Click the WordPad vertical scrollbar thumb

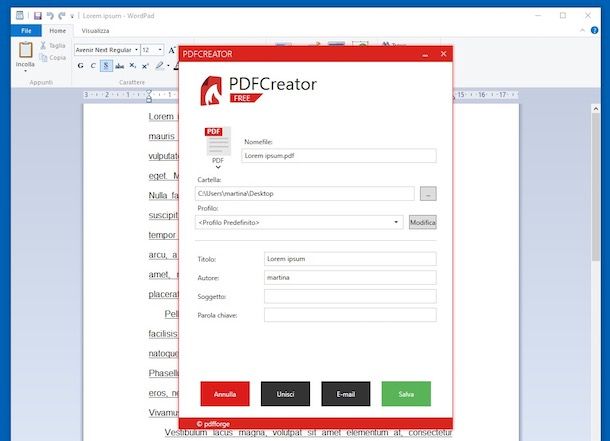(596, 187)
